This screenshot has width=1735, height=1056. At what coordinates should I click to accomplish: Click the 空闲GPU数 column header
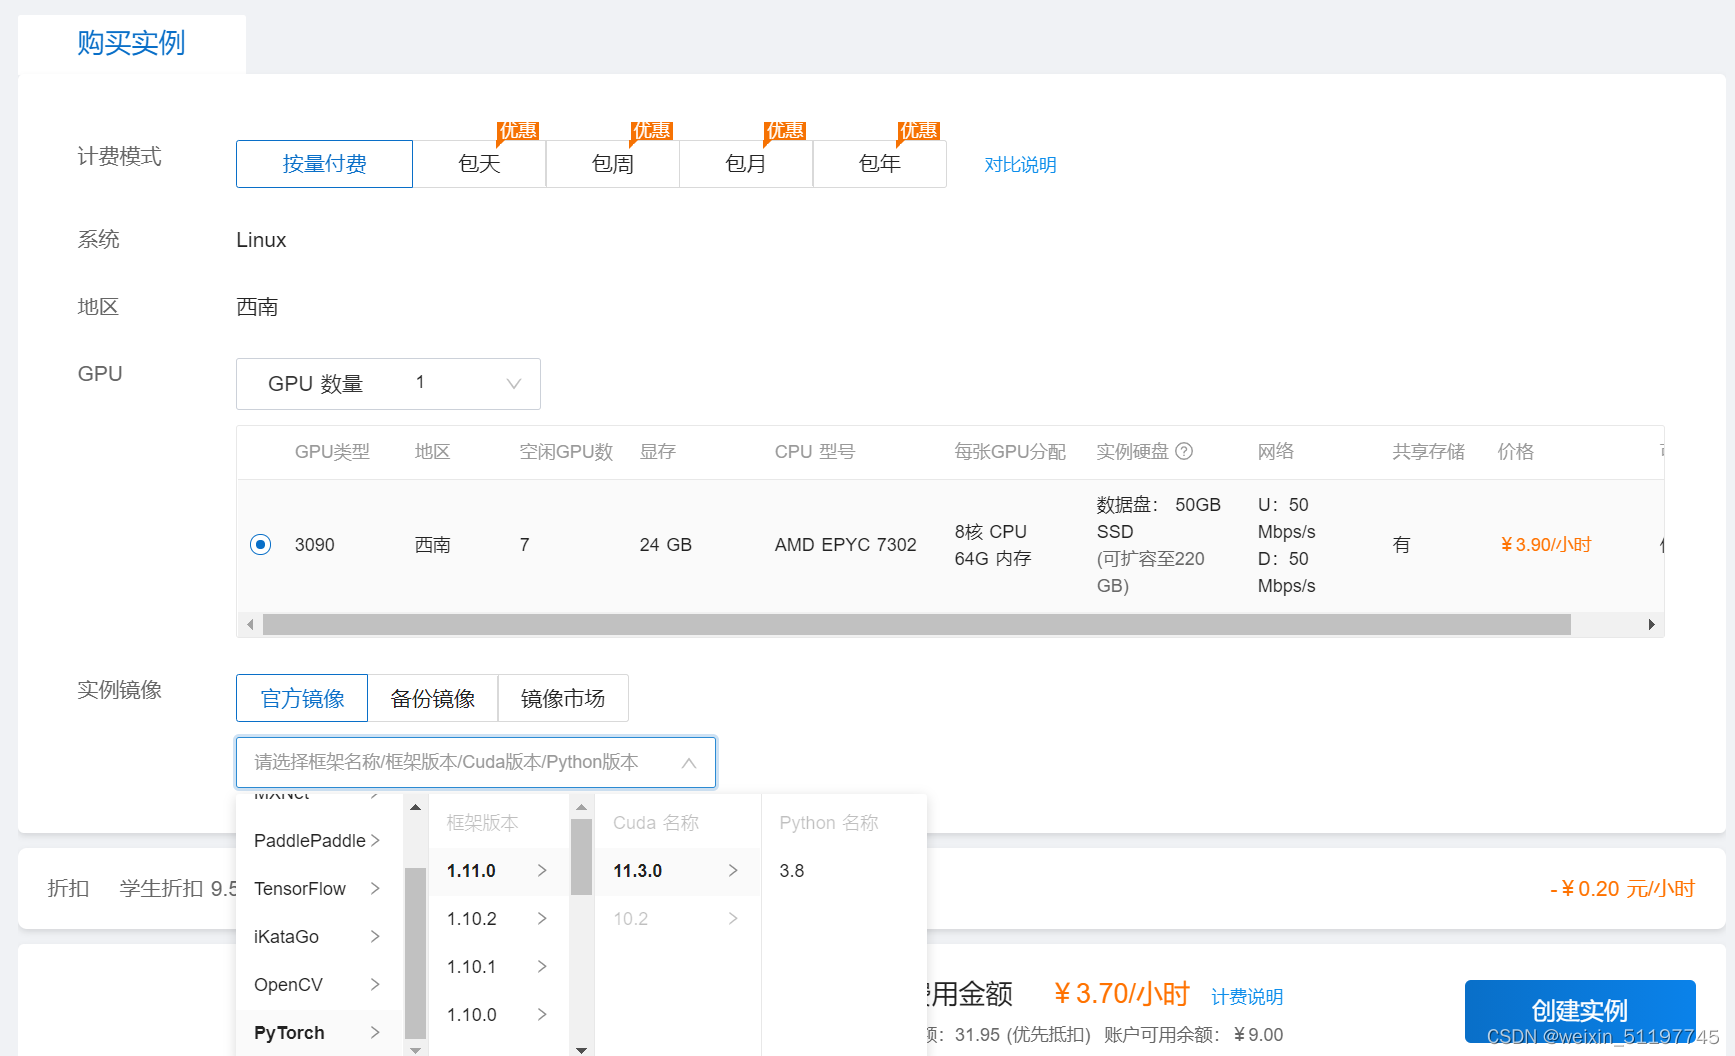click(x=566, y=452)
